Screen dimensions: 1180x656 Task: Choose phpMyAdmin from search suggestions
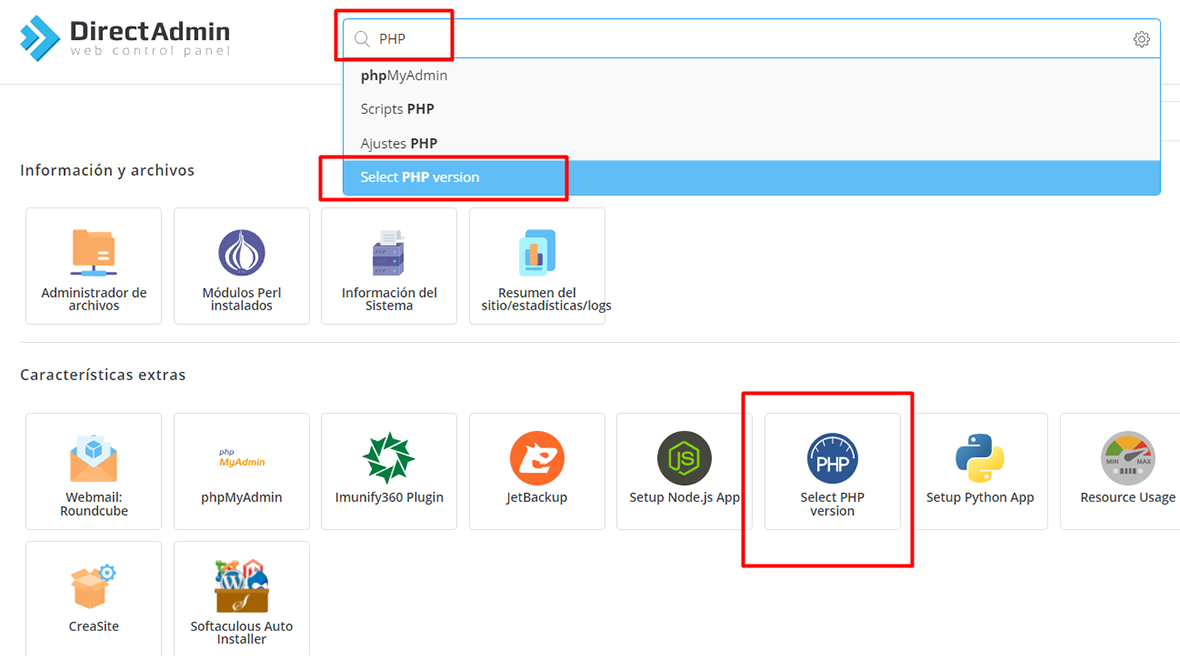click(x=751, y=75)
